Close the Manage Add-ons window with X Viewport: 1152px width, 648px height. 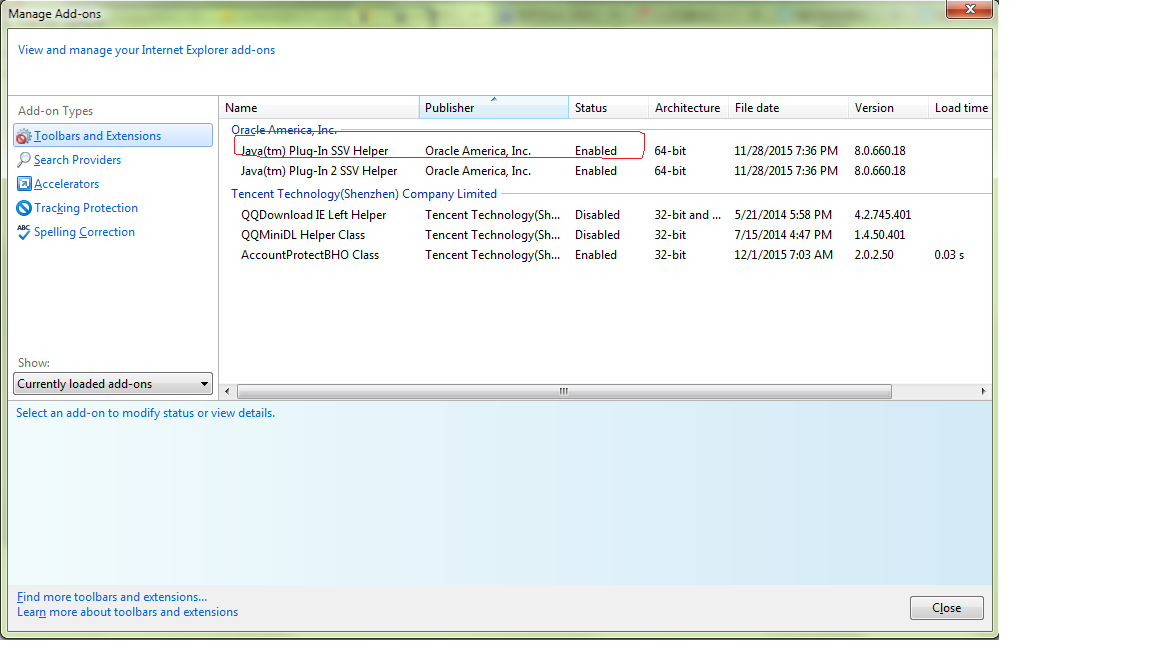click(970, 9)
